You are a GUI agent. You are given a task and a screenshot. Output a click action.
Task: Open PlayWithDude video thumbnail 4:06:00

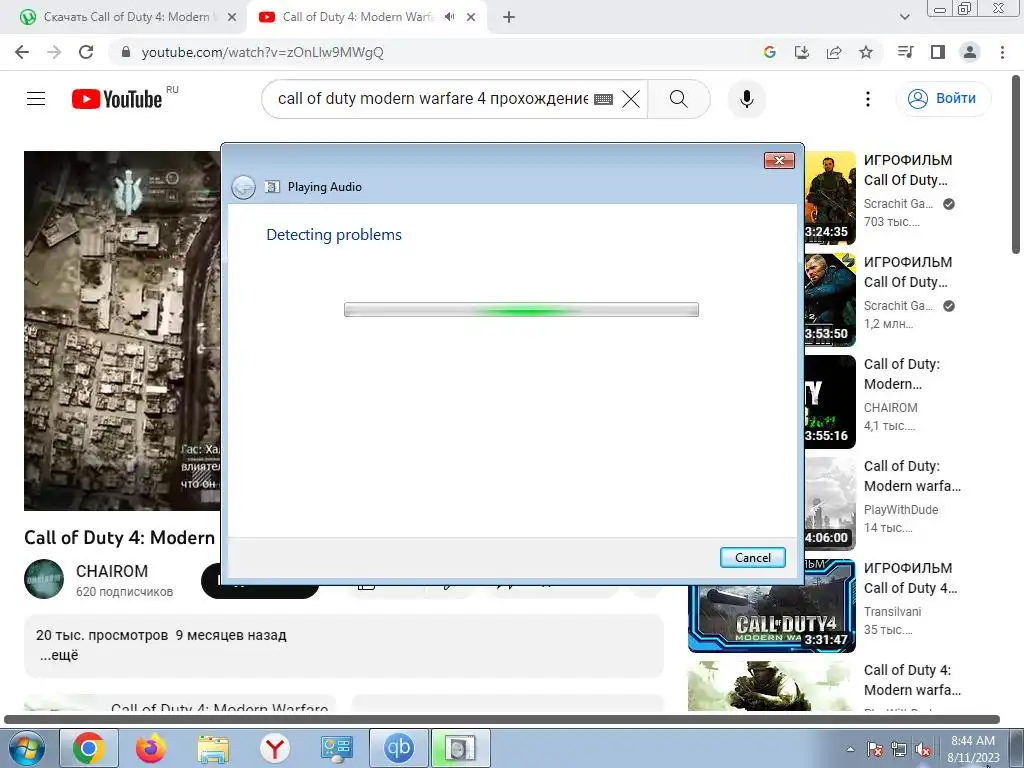click(829, 504)
